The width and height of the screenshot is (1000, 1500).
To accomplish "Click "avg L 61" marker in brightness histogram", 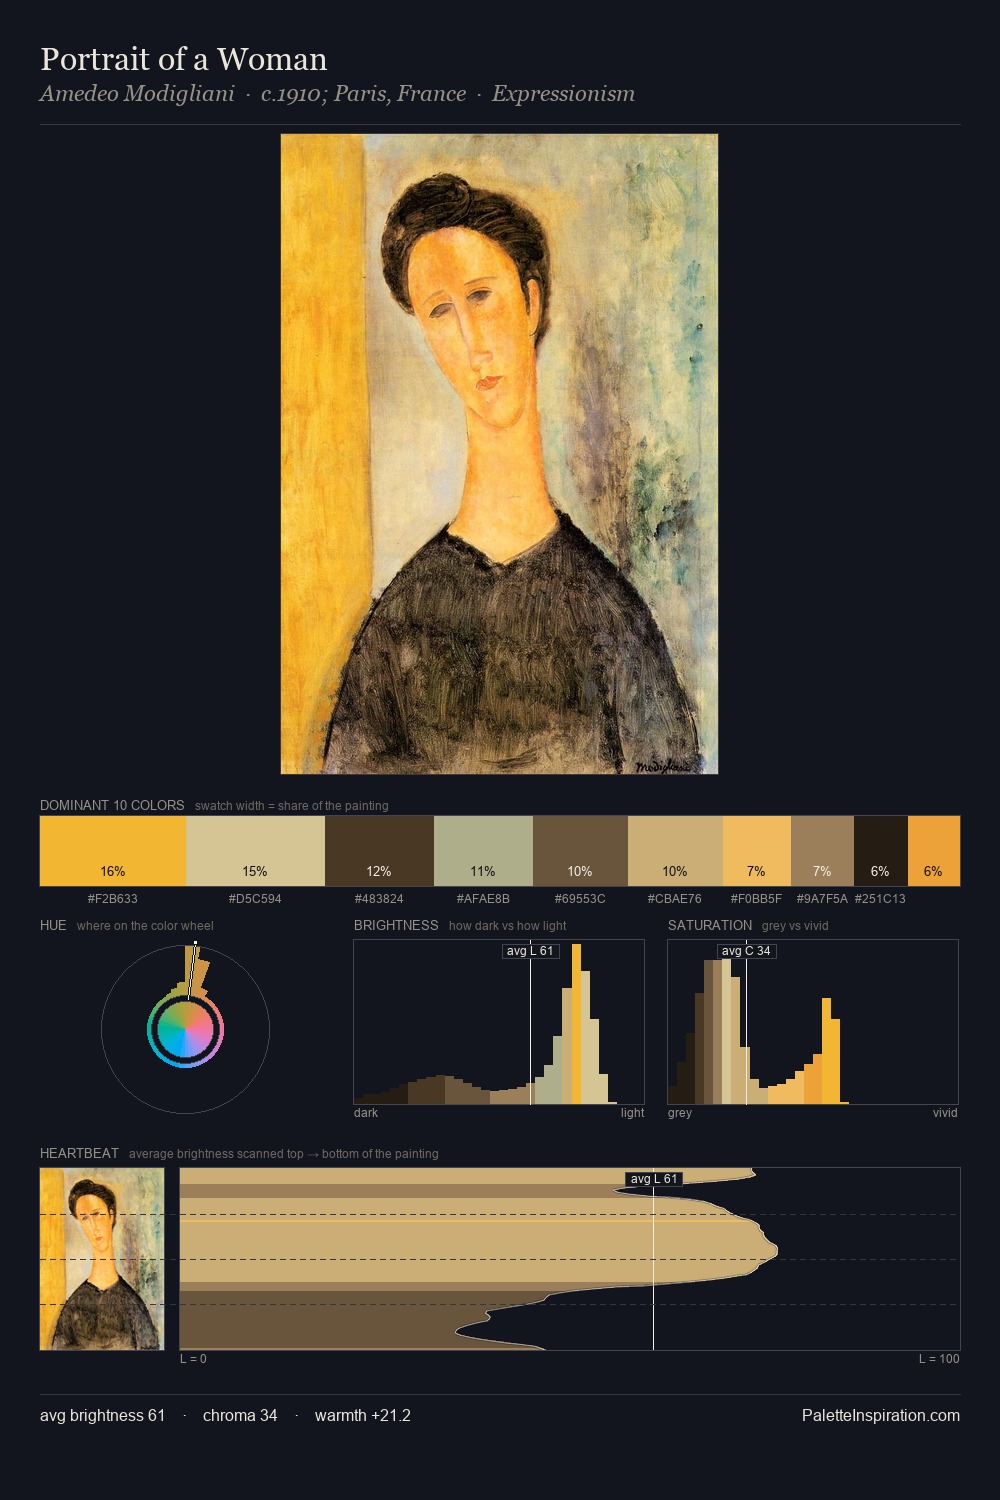I will click(x=530, y=951).
